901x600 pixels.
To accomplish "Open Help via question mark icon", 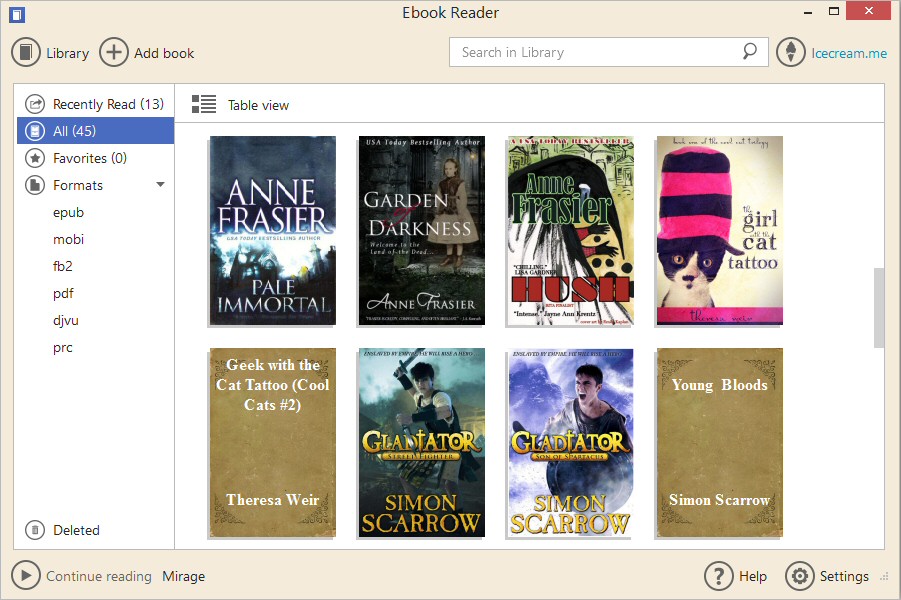I will click(719, 576).
